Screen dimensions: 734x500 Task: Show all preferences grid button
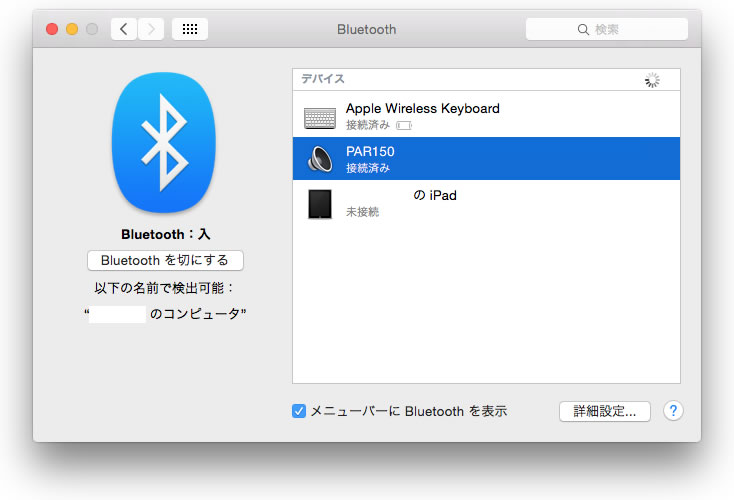pyautogui.click(x=190, y=29)
